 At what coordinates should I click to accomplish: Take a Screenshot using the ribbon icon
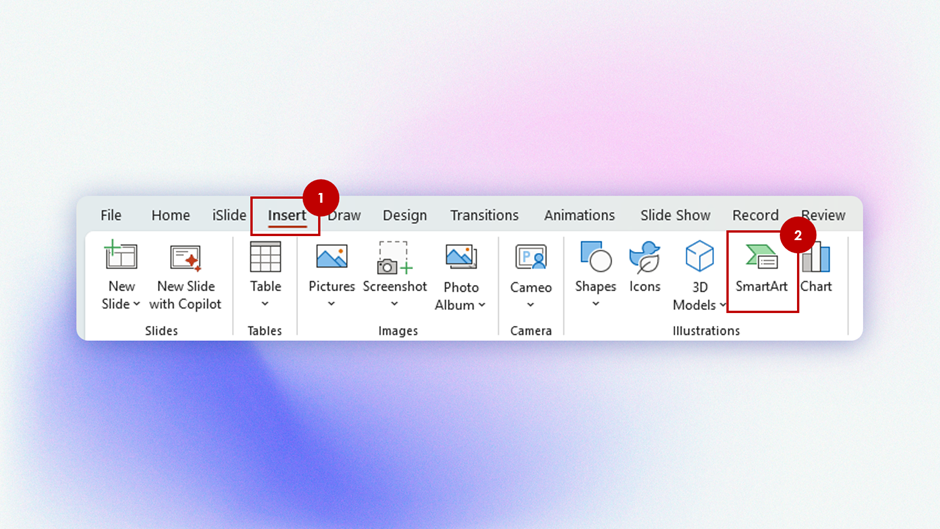394,258
